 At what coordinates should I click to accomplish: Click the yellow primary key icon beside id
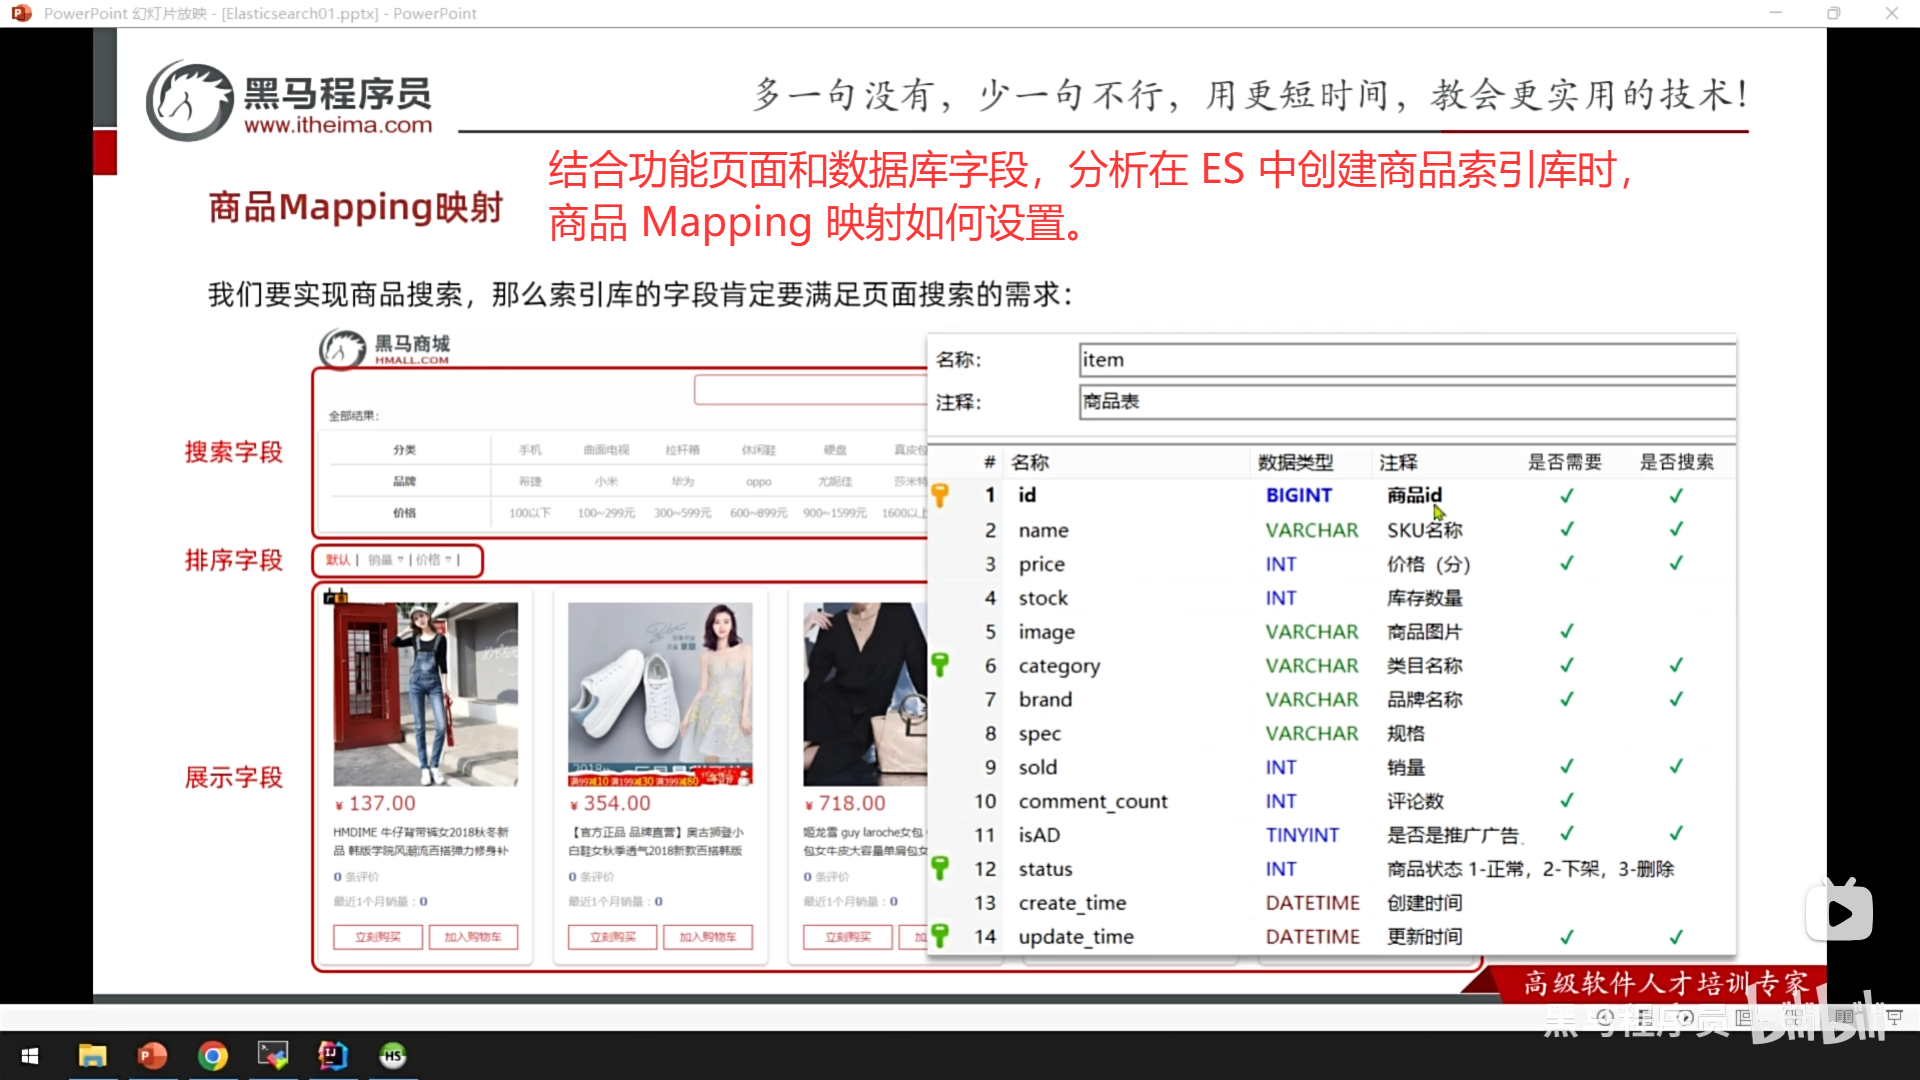coord(940,495)
